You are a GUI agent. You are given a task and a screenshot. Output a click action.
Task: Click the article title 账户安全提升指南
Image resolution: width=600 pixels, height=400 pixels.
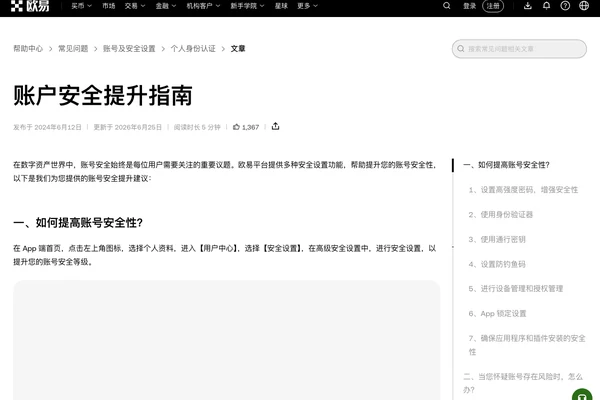(103, 95)
